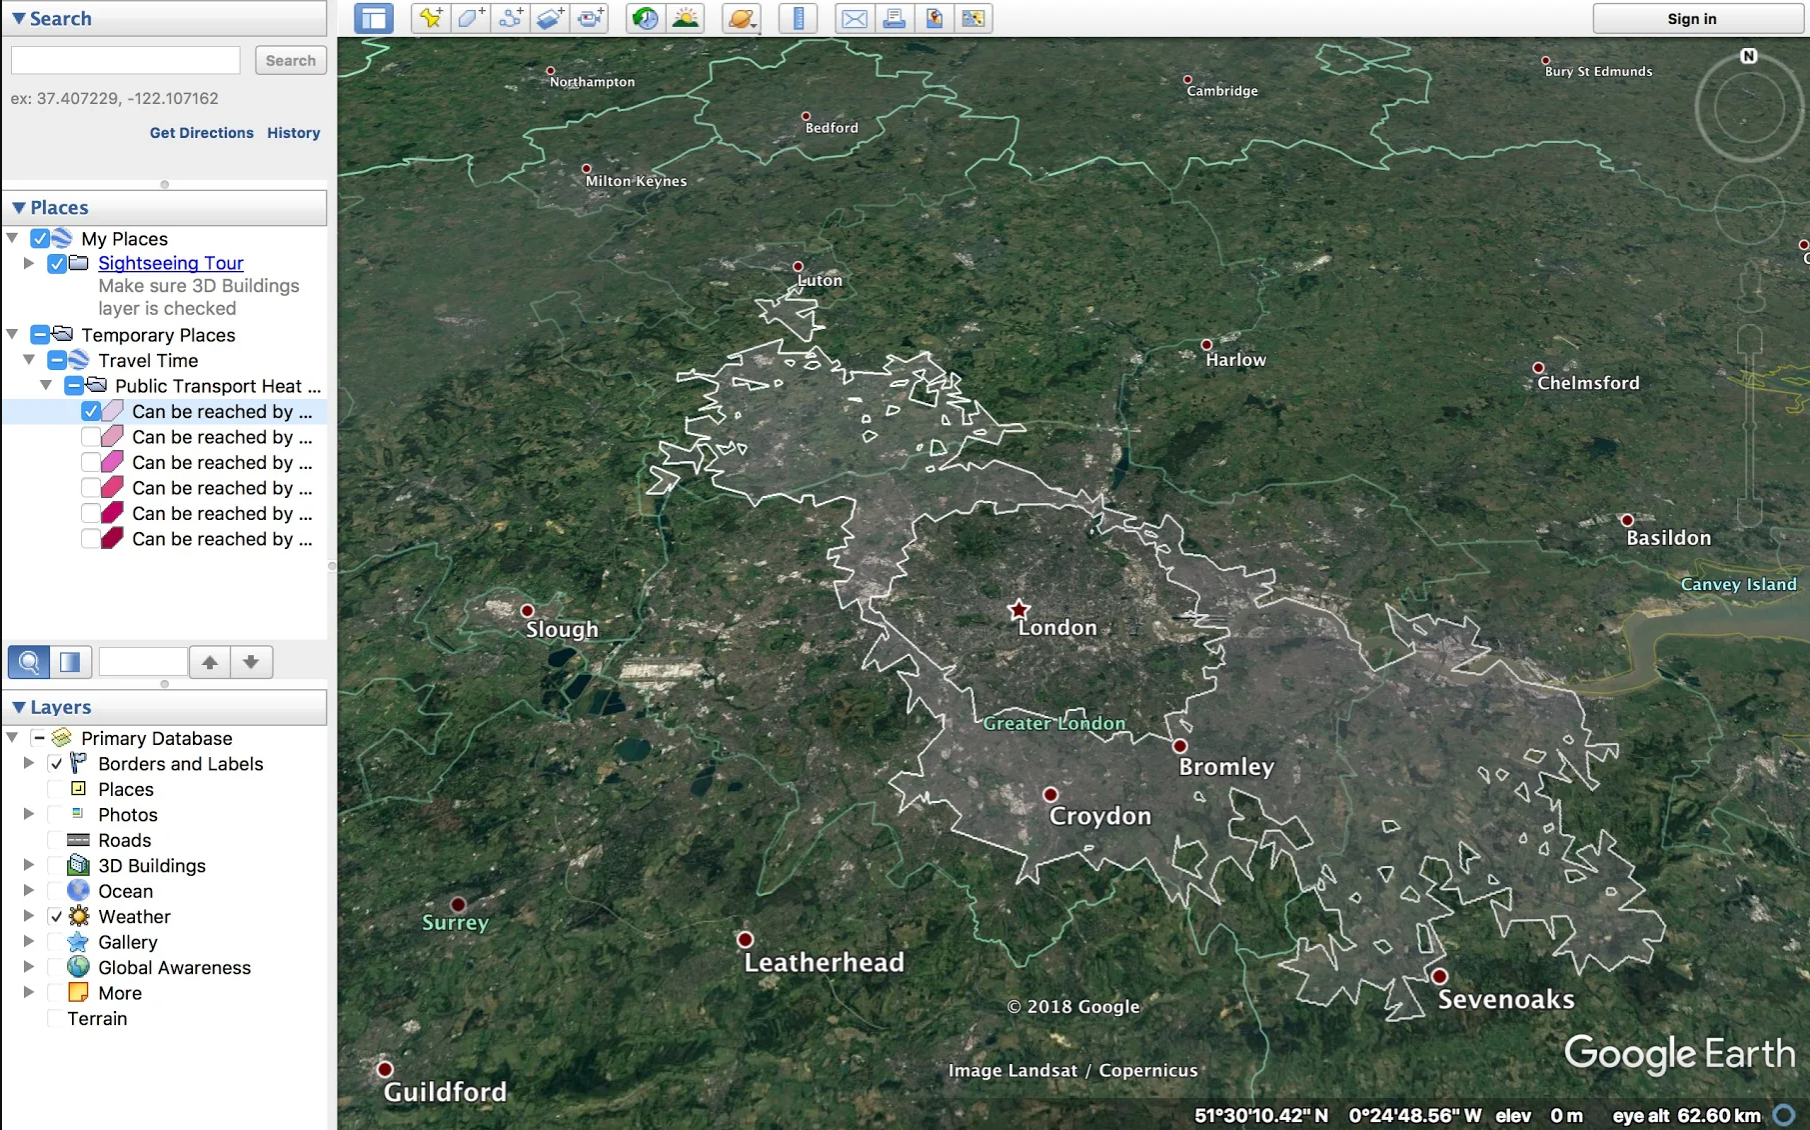Expand the Gallery layer
The image size is (1810, 1130).
(x=29, y=941)
